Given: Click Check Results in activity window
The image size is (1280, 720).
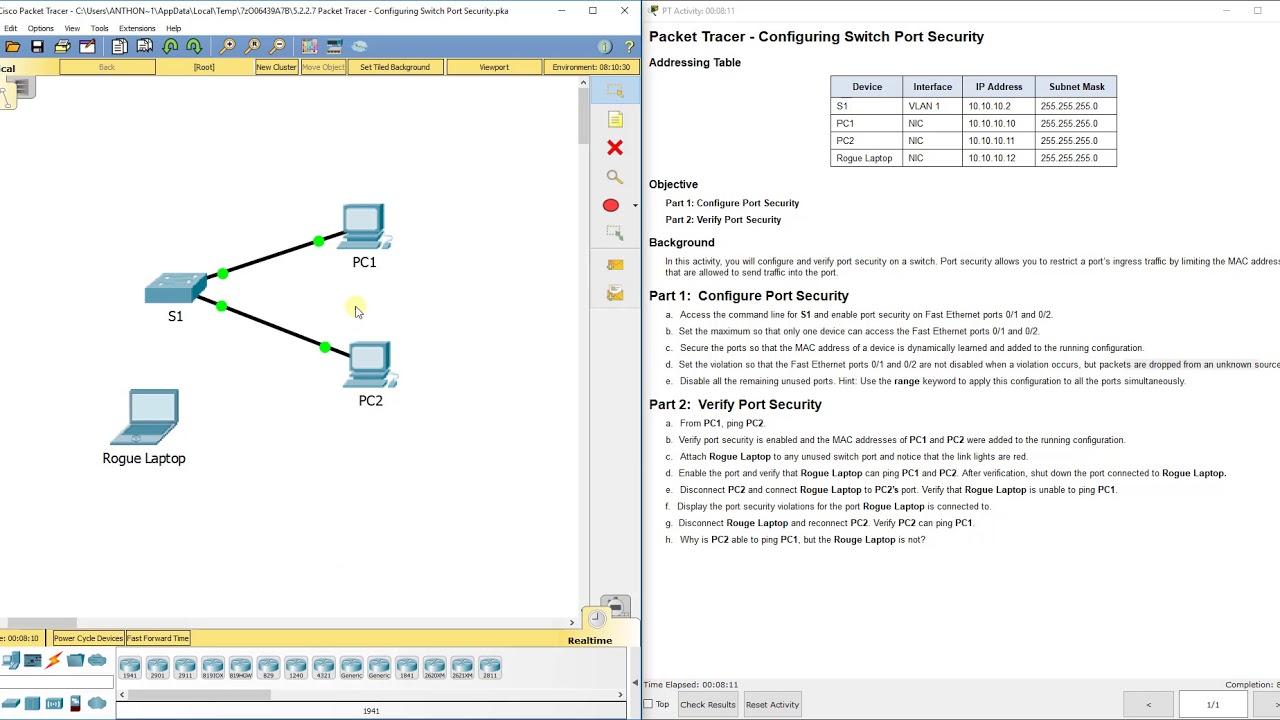Looking at the screenshot, I should coord(708,705).
